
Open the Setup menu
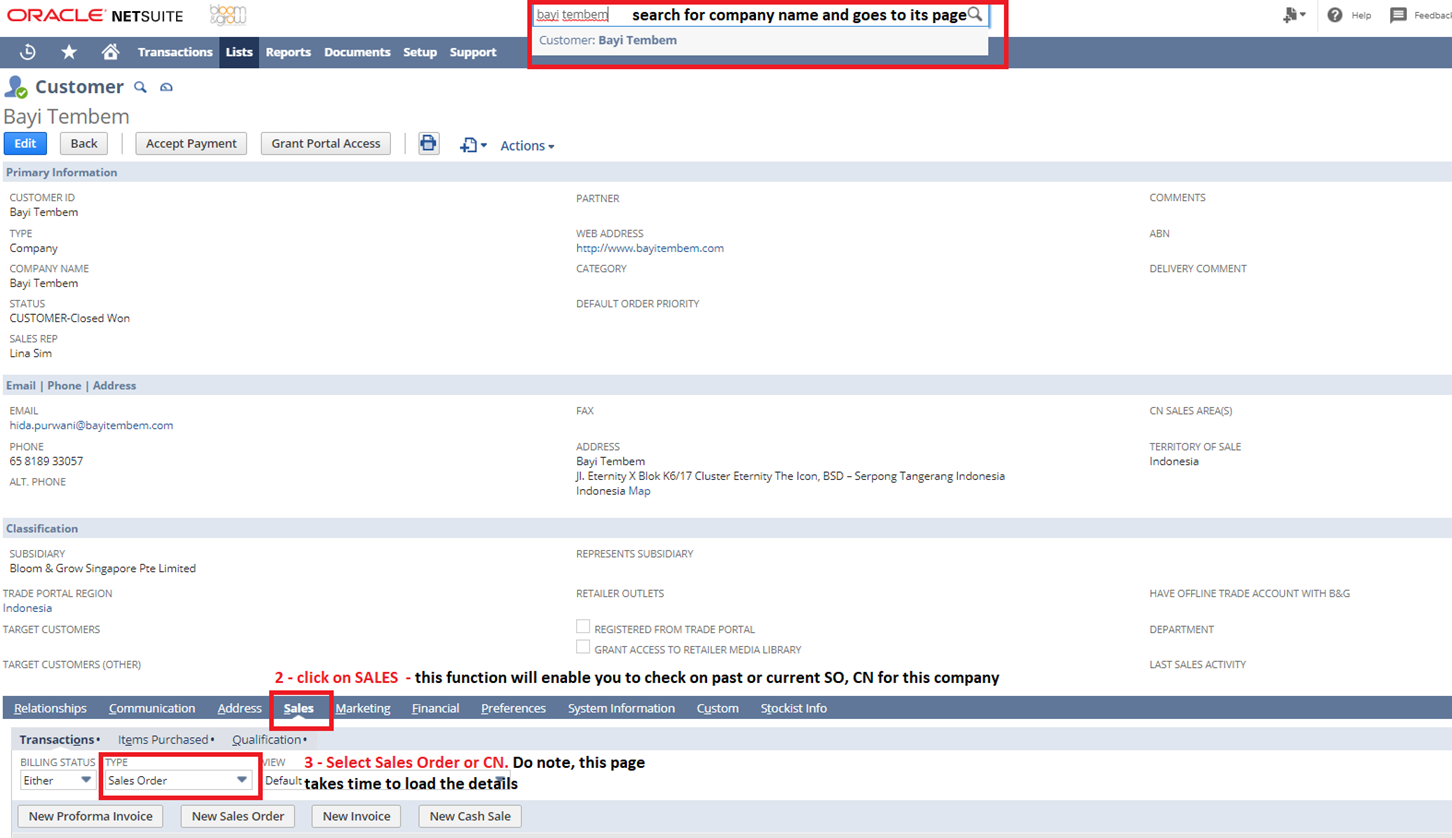pos(420,52)
